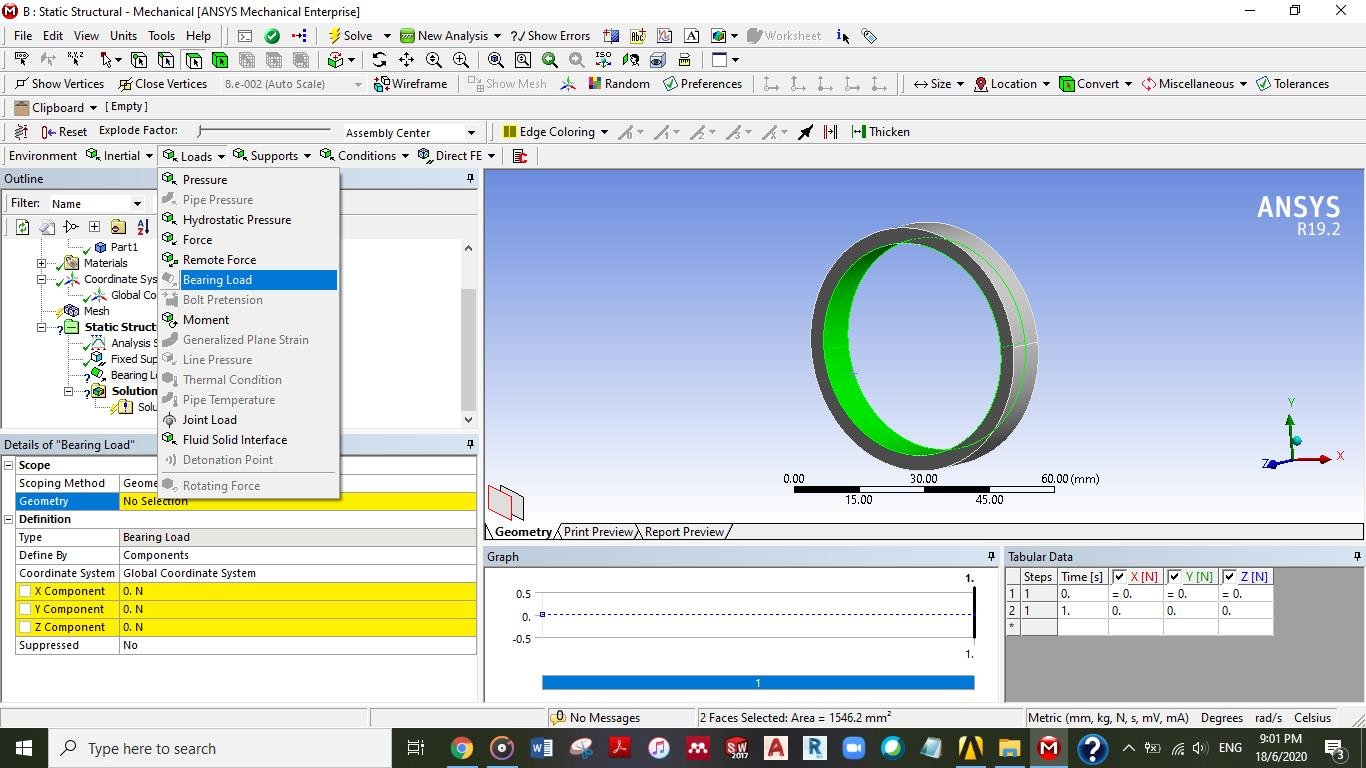Click the blue step bar under Graph
This screenshot has height=768, width=1366.
coord(758,683)
